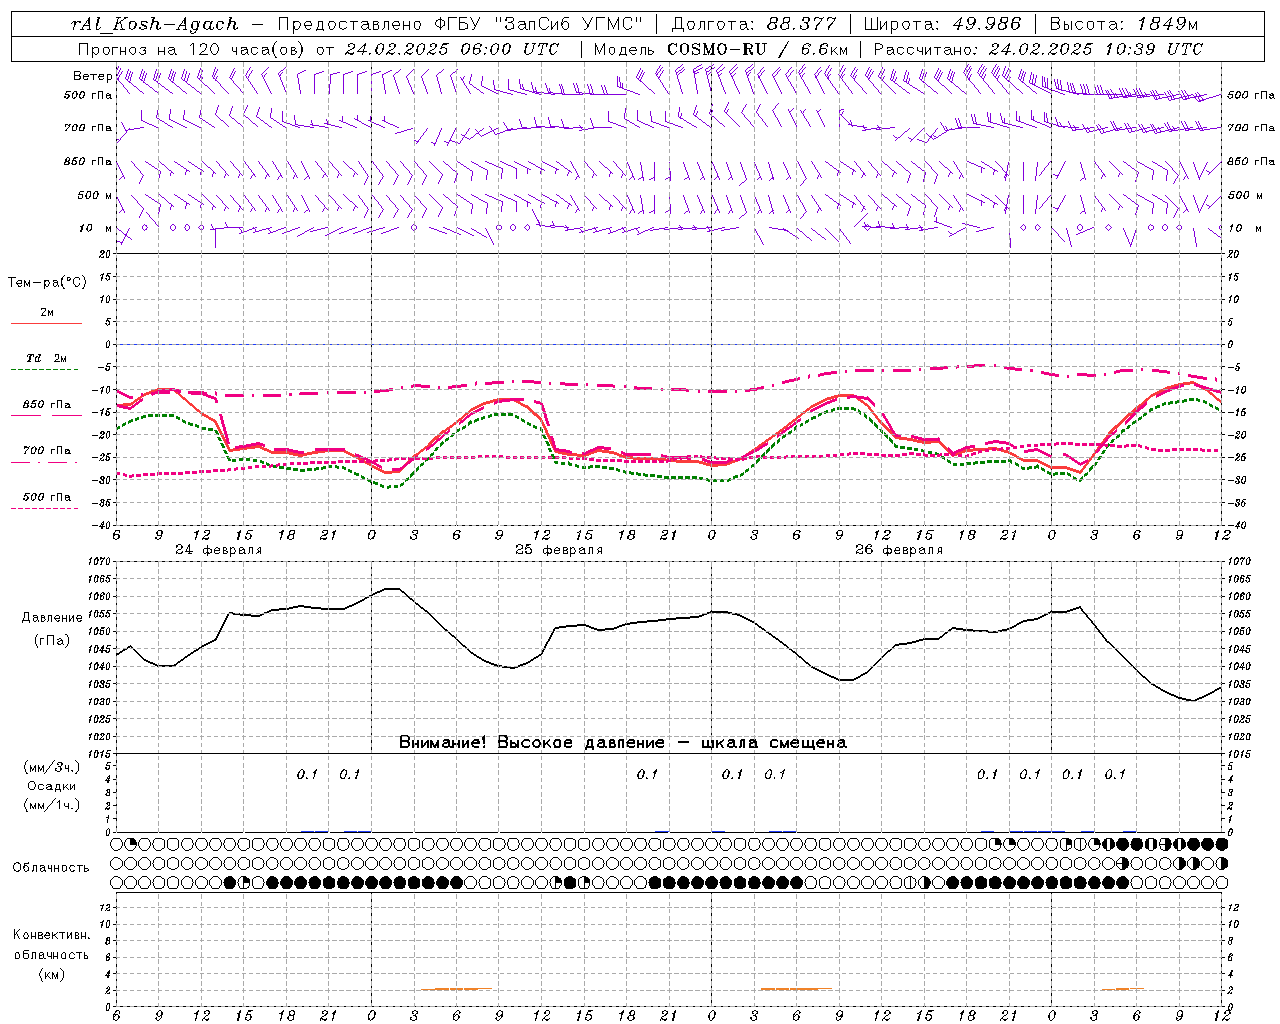Click the "(мм/3ч.)" precipitation unit label
The height and width of the screenshot is (1024, 1280).
click(52, 768)
